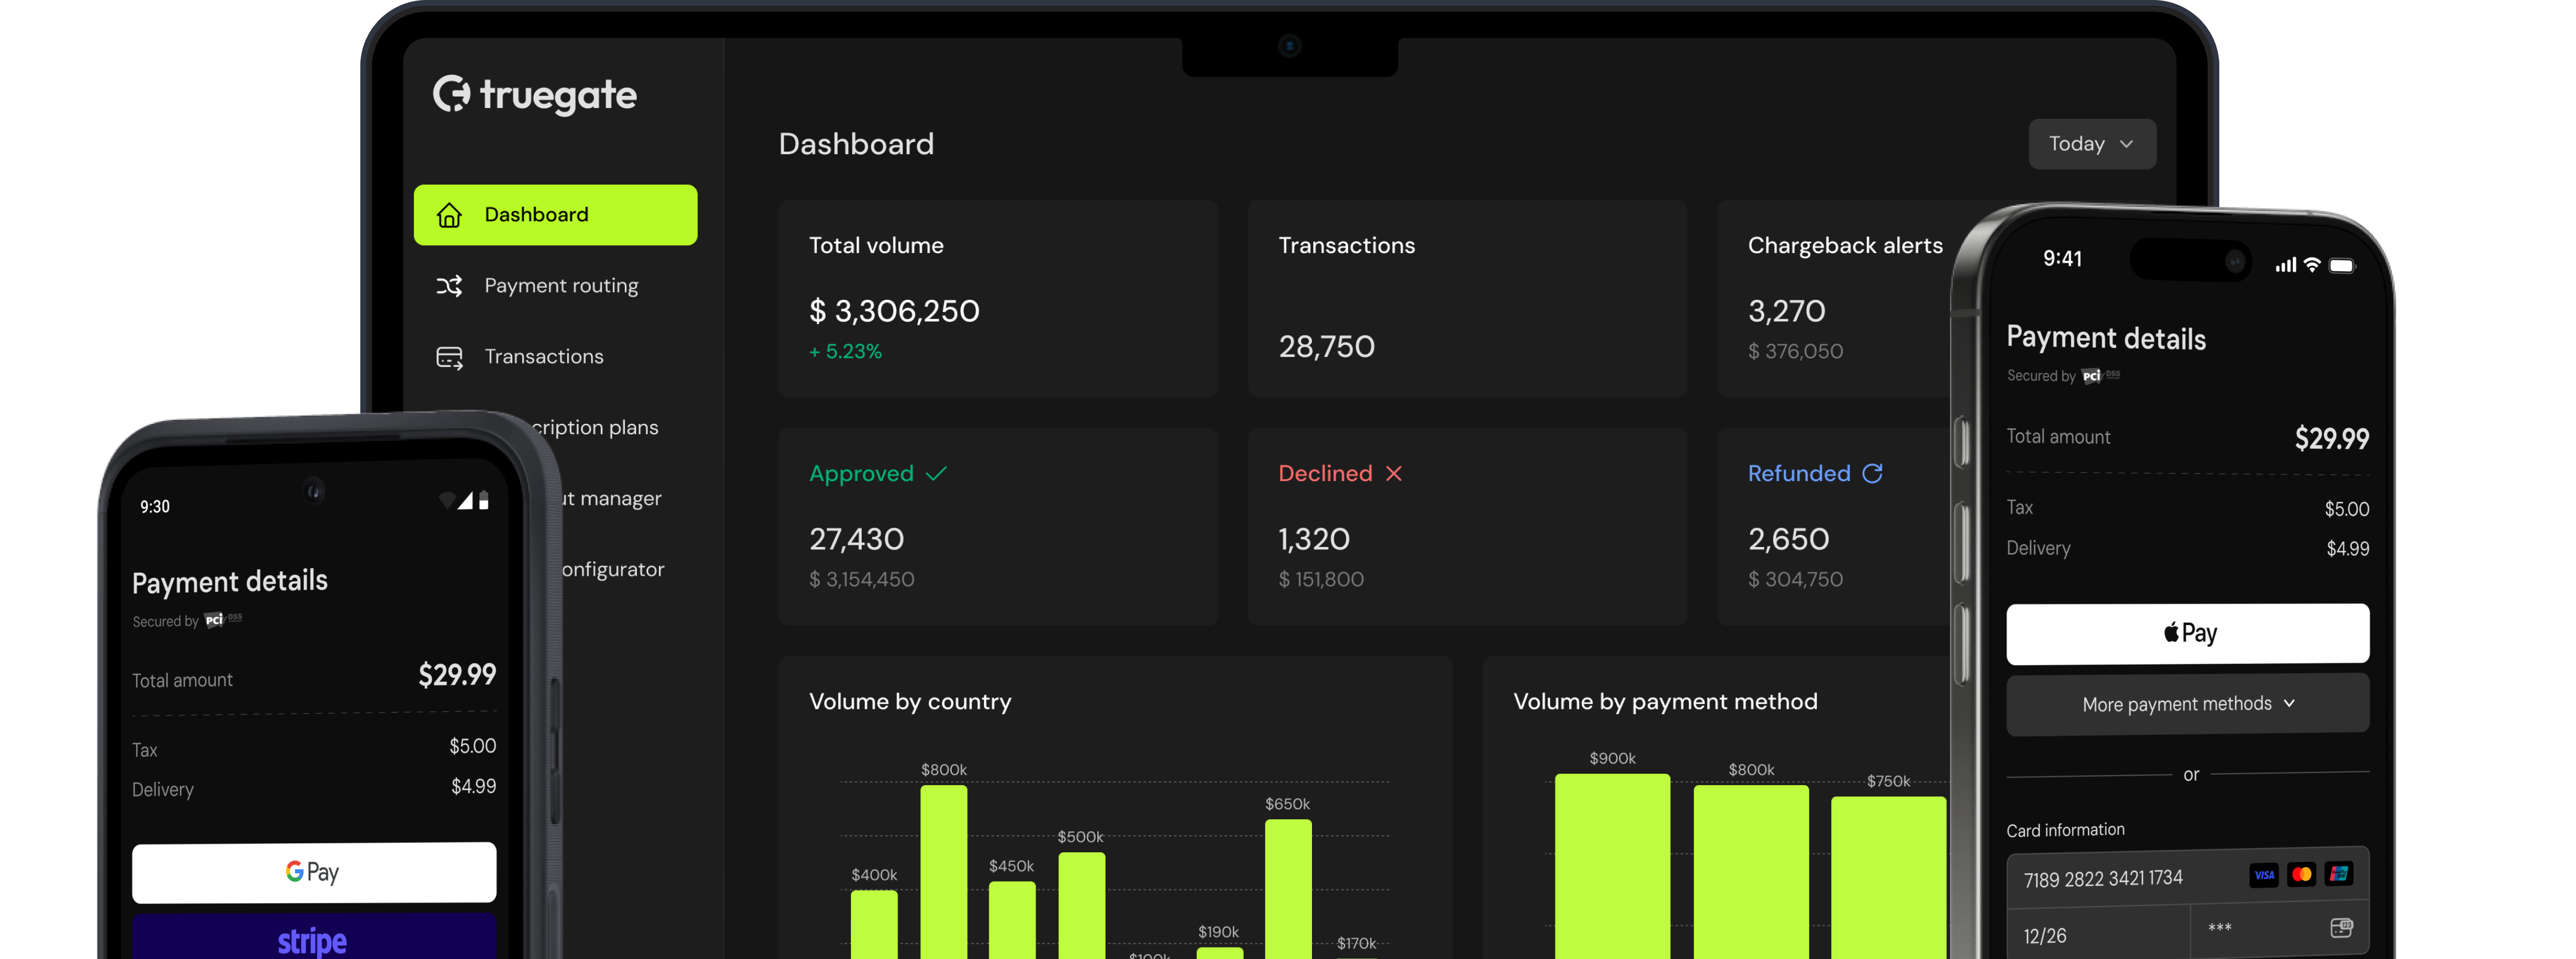Click the 9:30 clock on Android phone
Screen dimensions: 2576x959
(155, 507)
